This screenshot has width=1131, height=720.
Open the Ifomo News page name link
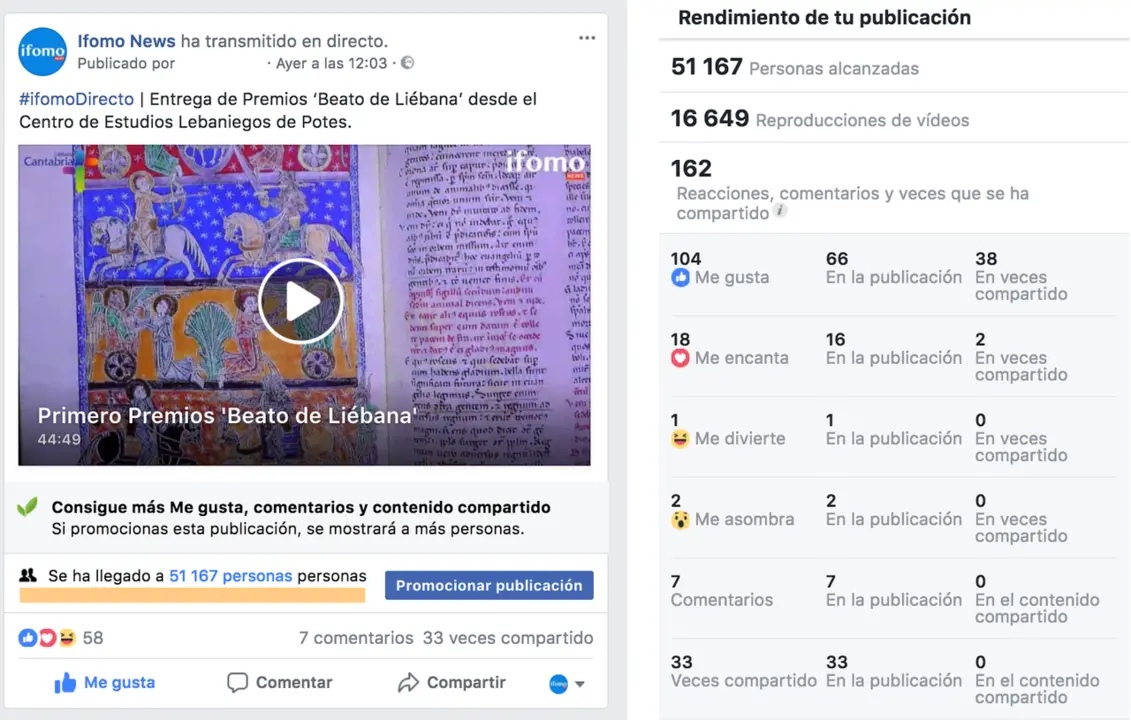pos(126,41)
